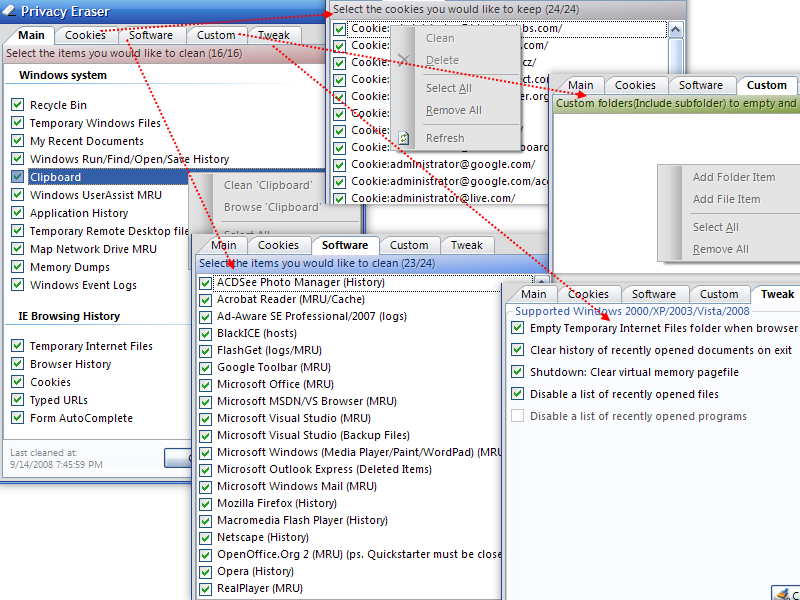Image resolution: width=800 pixels, height=600 pixels.
Task: Uncheck Mozilla Firefox (History) checkbox
Action: pos(205,504)
